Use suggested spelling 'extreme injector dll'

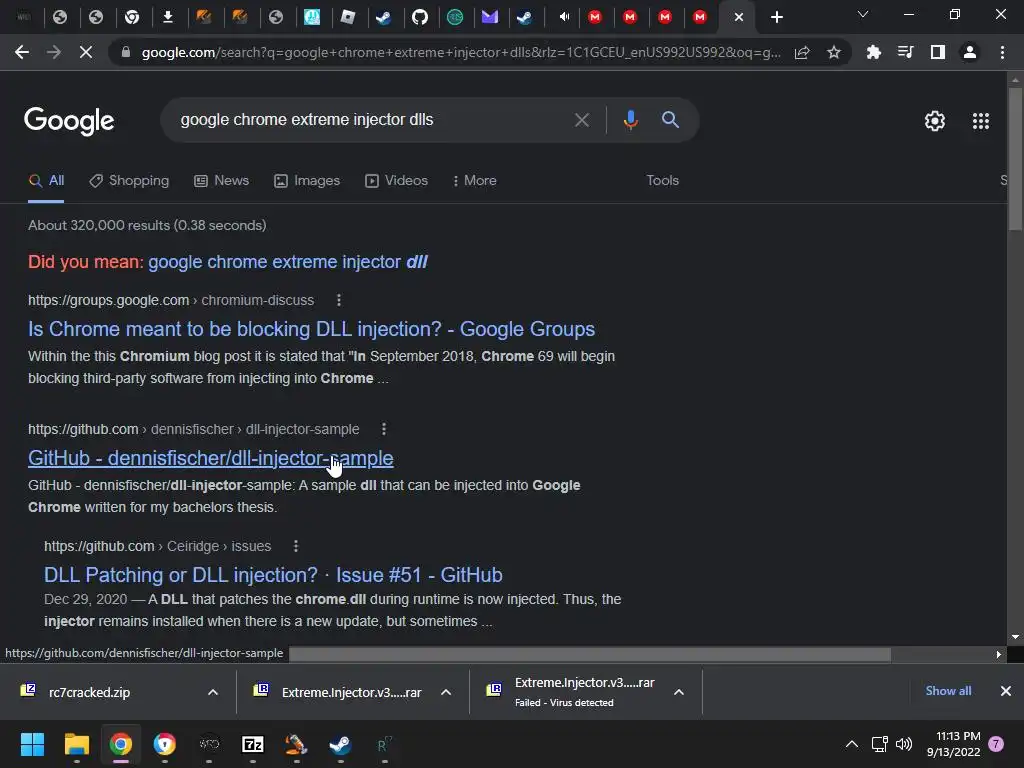point(287,262)
